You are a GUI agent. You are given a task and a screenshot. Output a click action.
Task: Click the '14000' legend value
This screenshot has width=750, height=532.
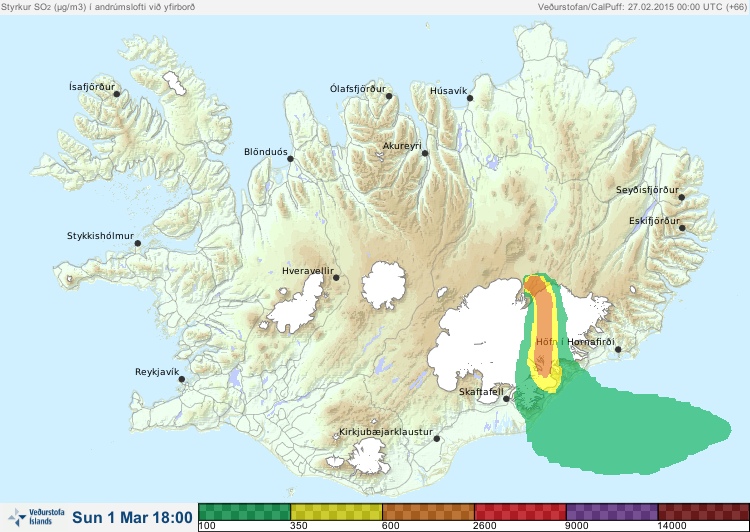point(672,526)
